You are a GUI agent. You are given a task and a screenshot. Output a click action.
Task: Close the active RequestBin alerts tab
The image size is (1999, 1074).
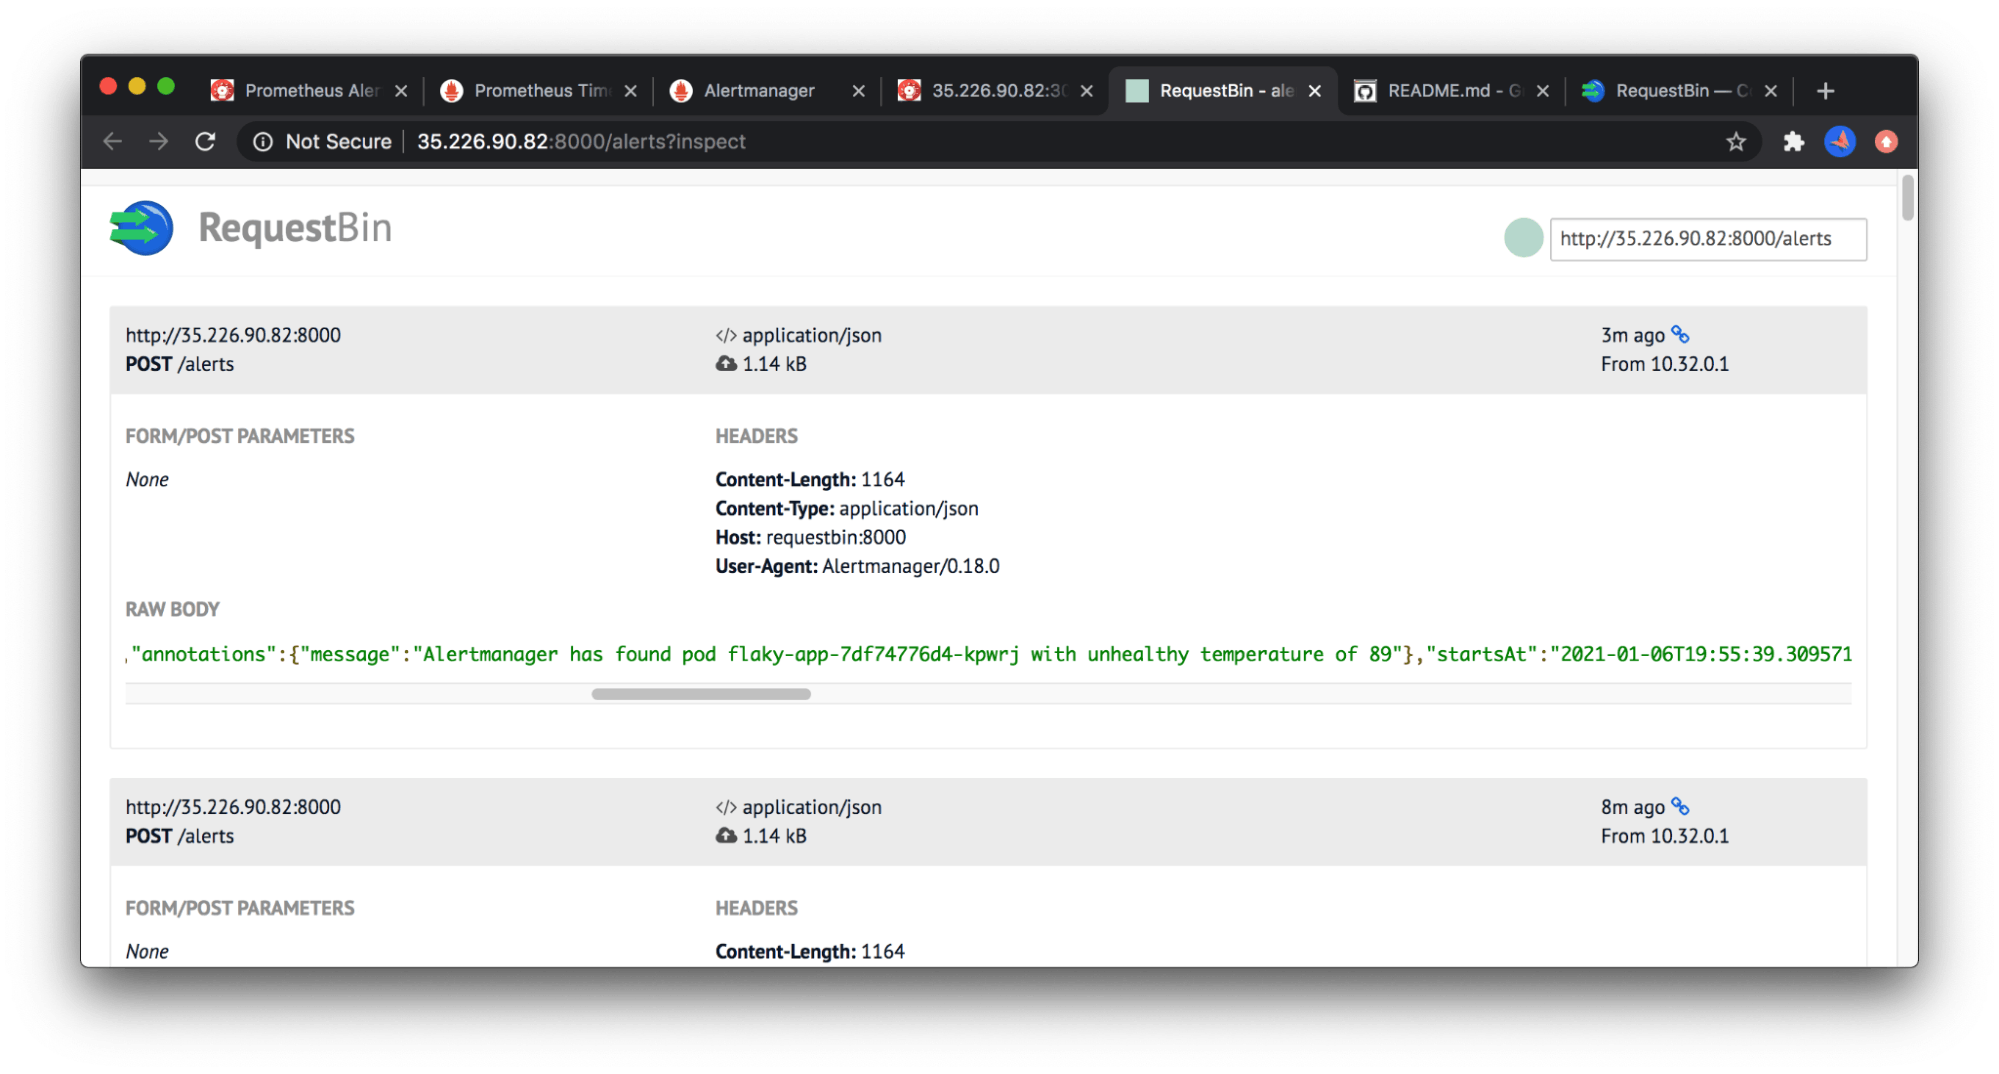coord(1314,91)
